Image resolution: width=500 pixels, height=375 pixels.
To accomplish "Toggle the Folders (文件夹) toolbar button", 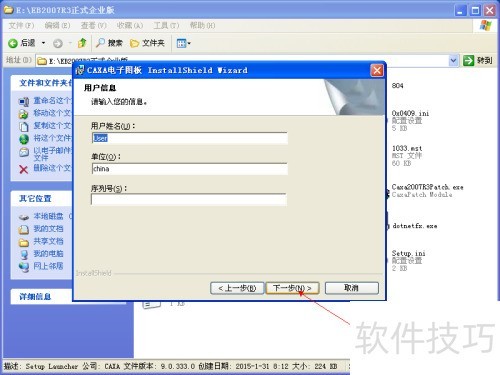I will (x=147, y=43).
